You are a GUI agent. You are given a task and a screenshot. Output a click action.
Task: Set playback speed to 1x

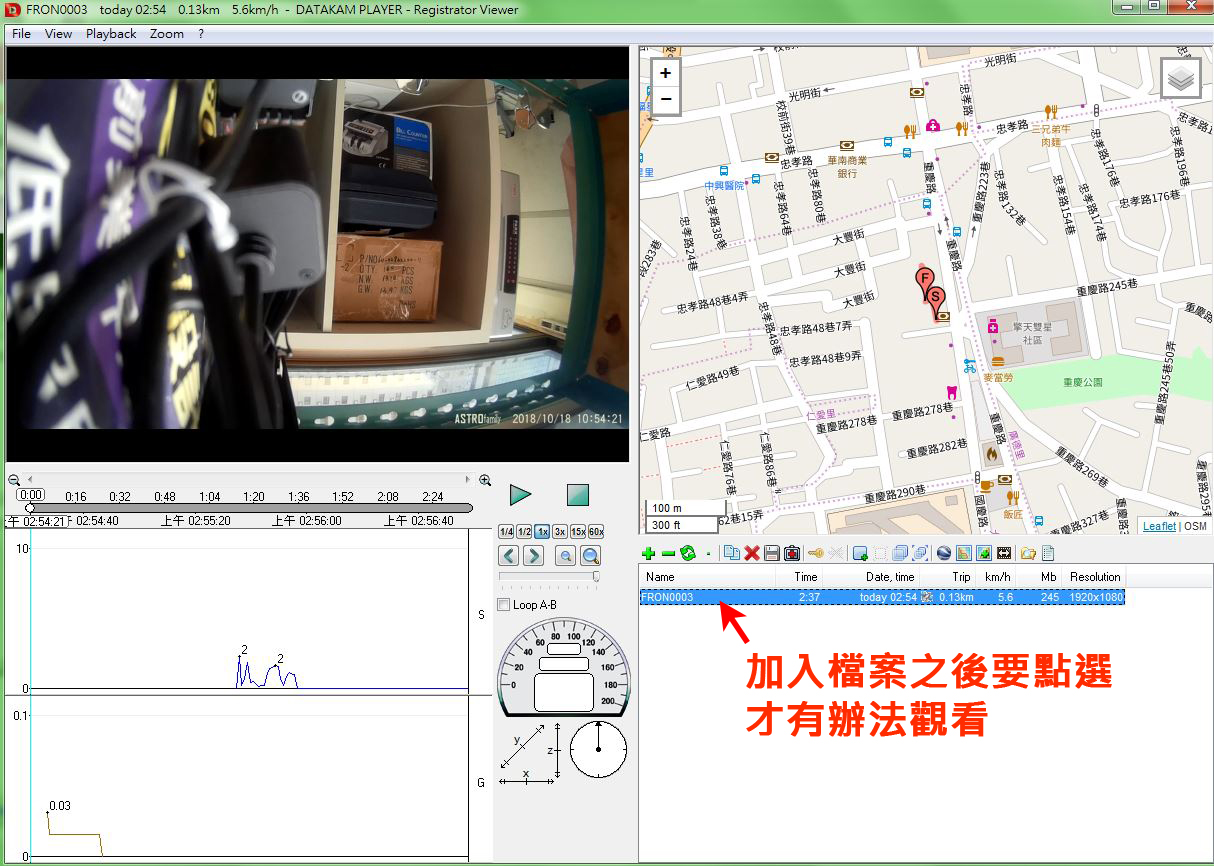pos(542,532)
